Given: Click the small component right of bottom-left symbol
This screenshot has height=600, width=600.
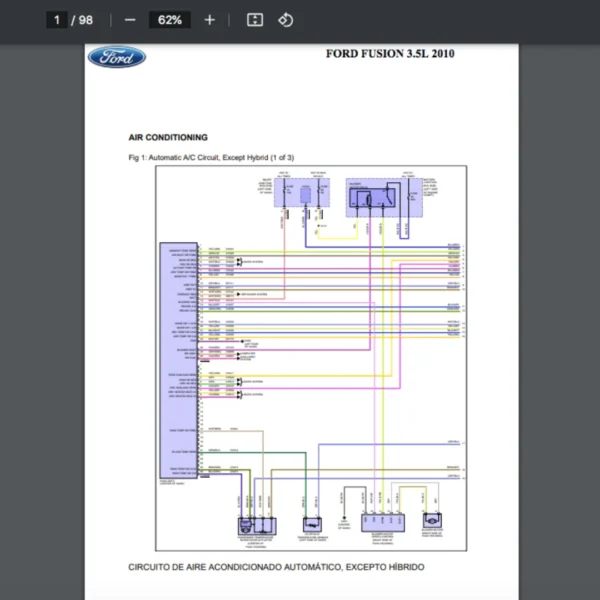Looking at the screenshot, I should pos(314,525).
